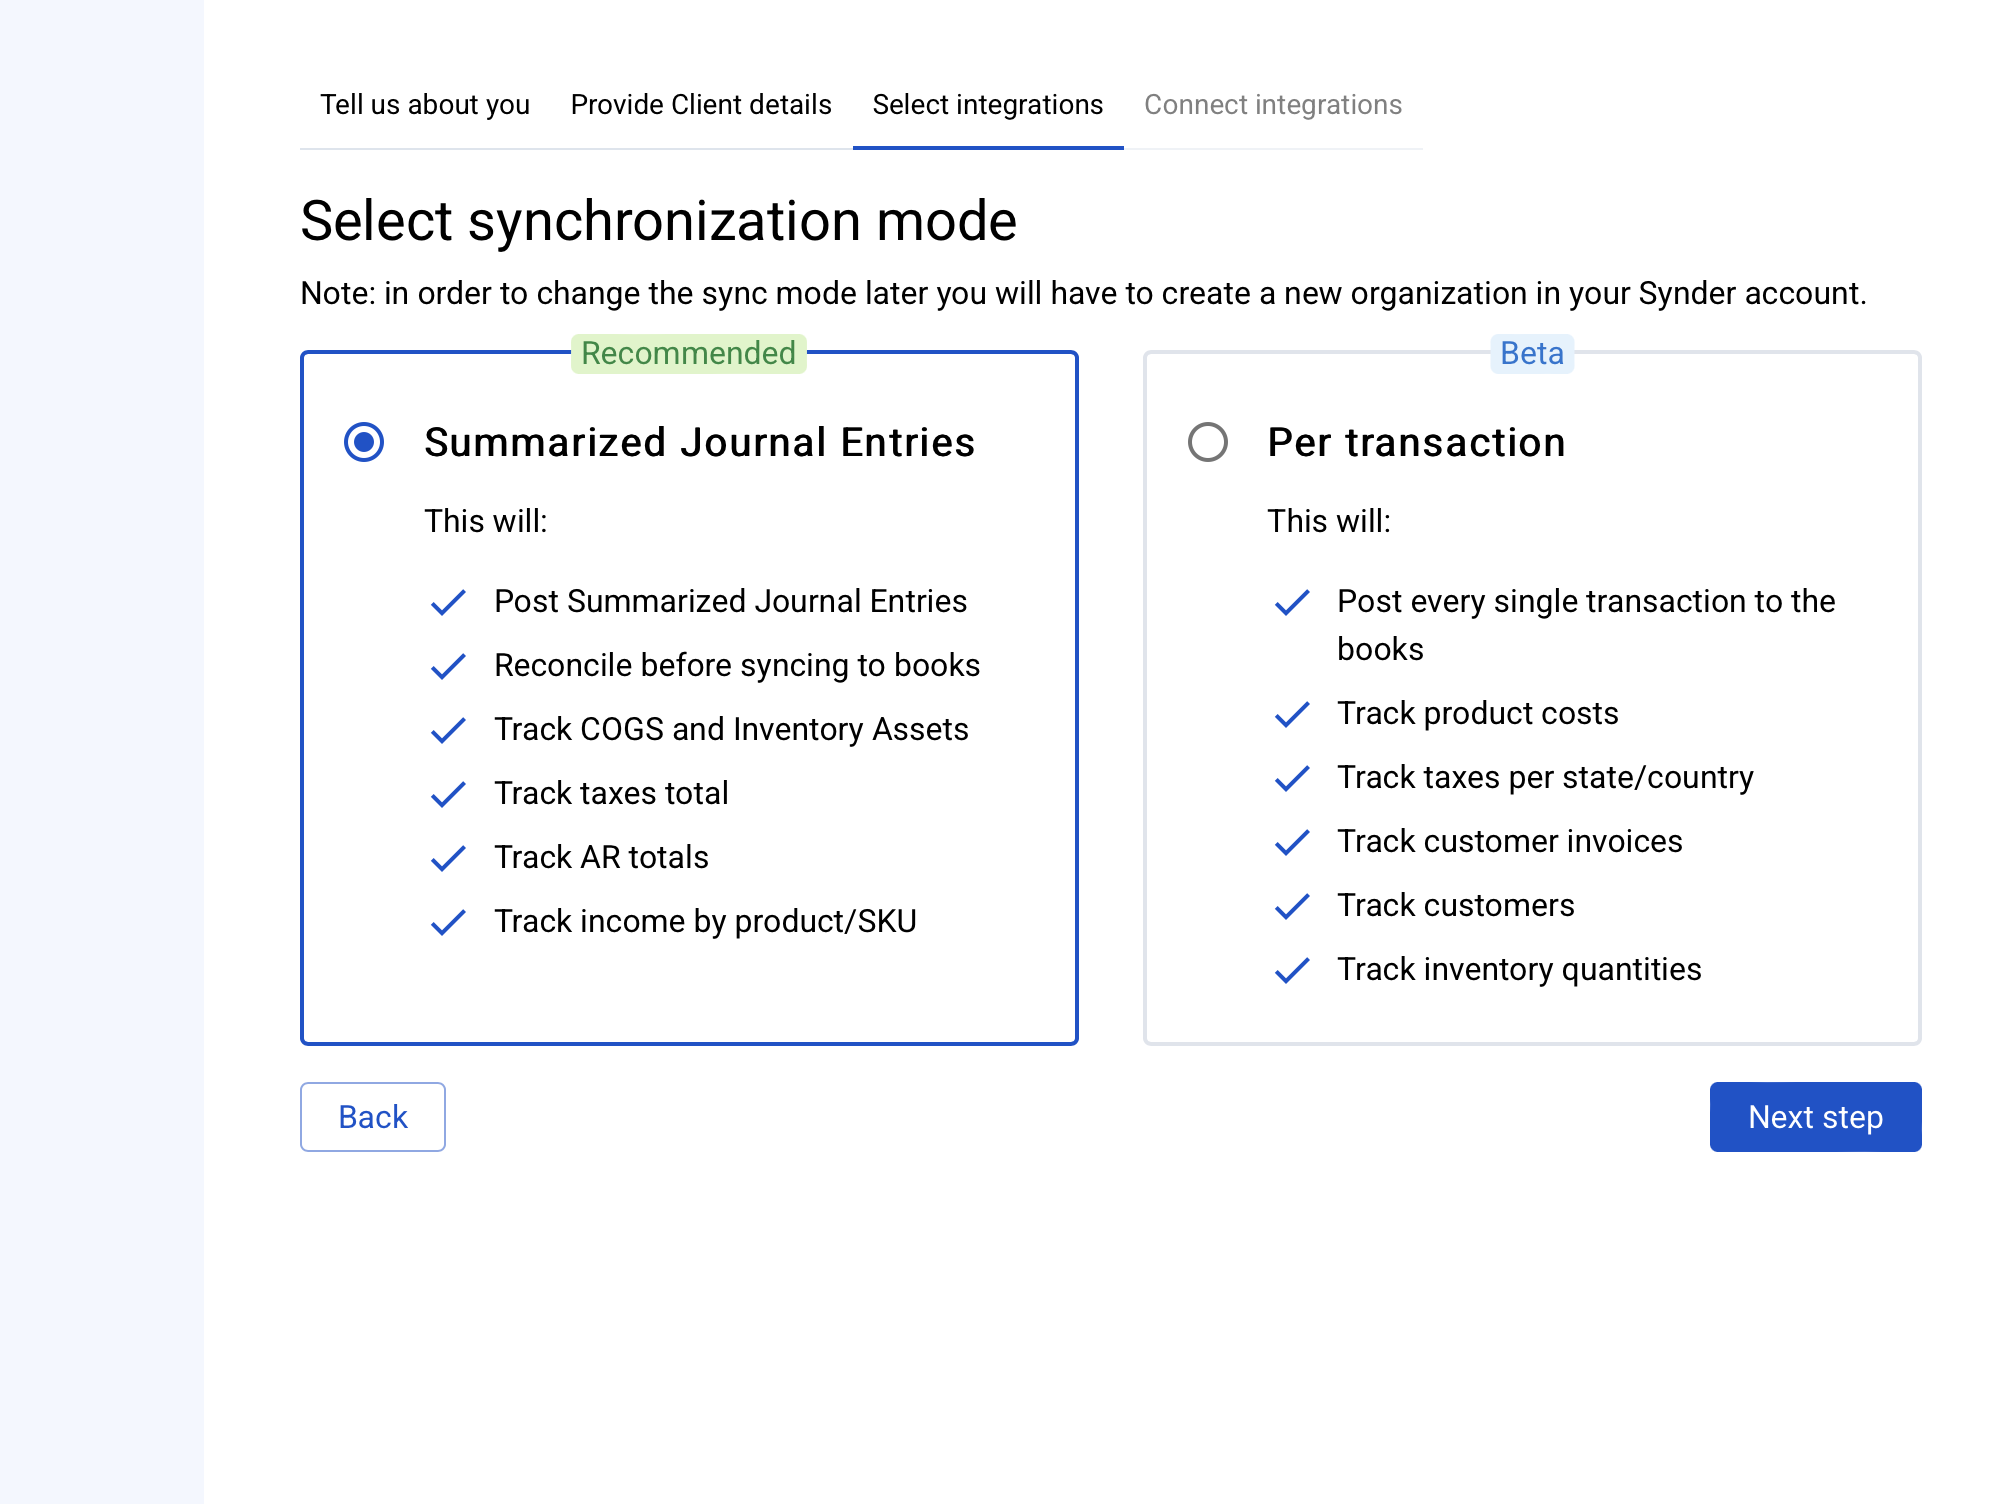Select Per transaction radio button
This screenshot has width=2007, height=1504.
click(x=1207, y=442)
